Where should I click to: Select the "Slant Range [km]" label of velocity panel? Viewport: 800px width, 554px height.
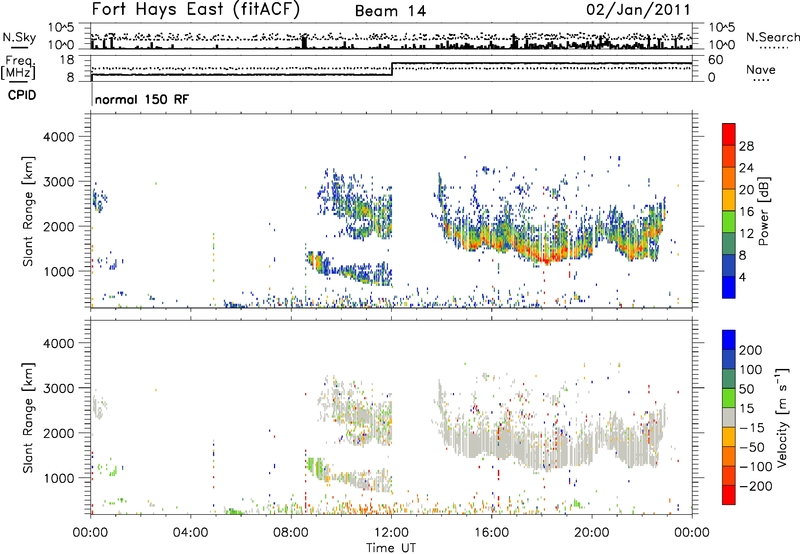click(x=28, y=417)
